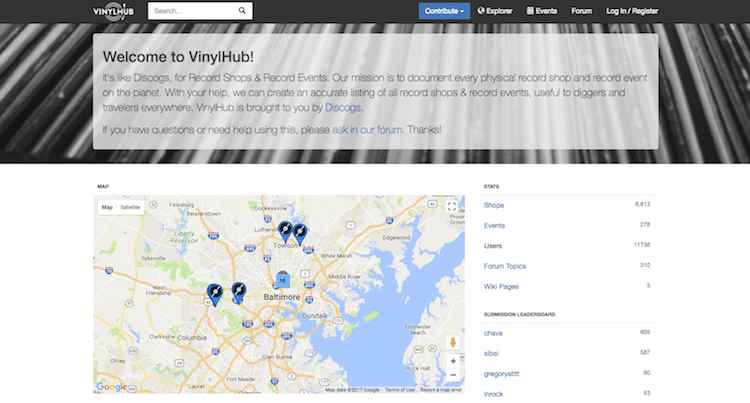Zoom in on the map
Screen dimensions: 750x403
[453, 361]
